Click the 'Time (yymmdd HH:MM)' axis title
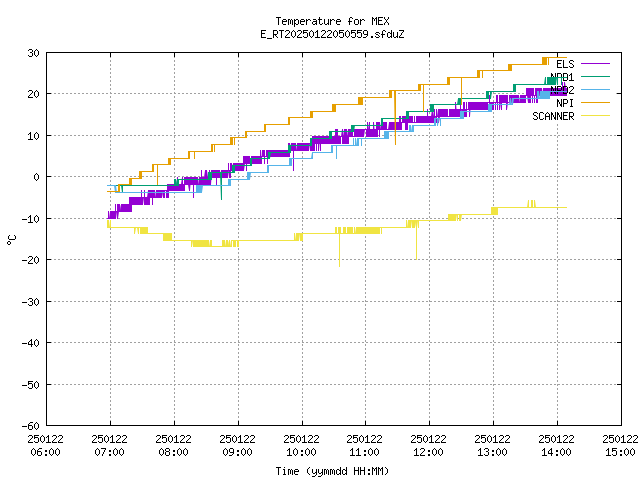 332,471
